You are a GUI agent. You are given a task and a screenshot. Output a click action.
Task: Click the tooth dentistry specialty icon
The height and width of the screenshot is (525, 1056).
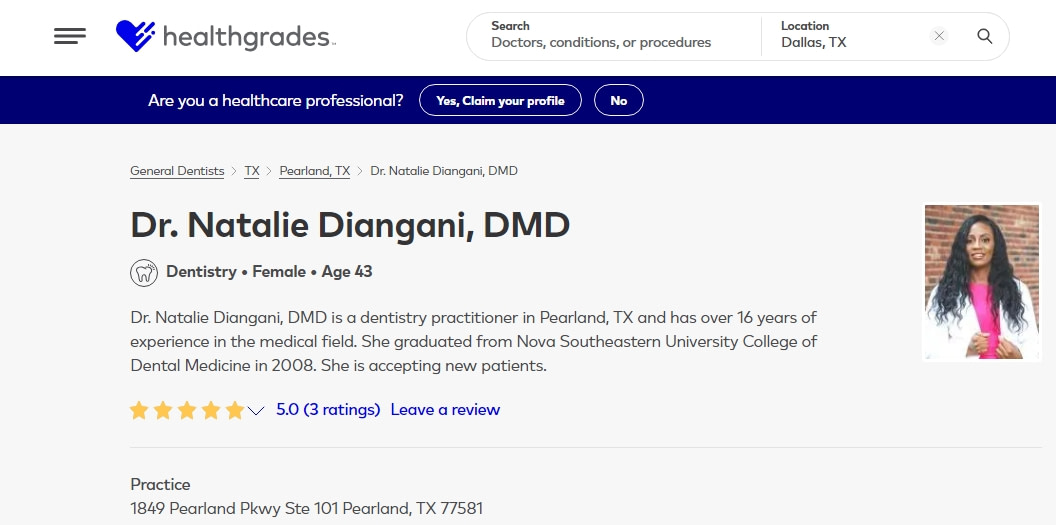(144, 273)
